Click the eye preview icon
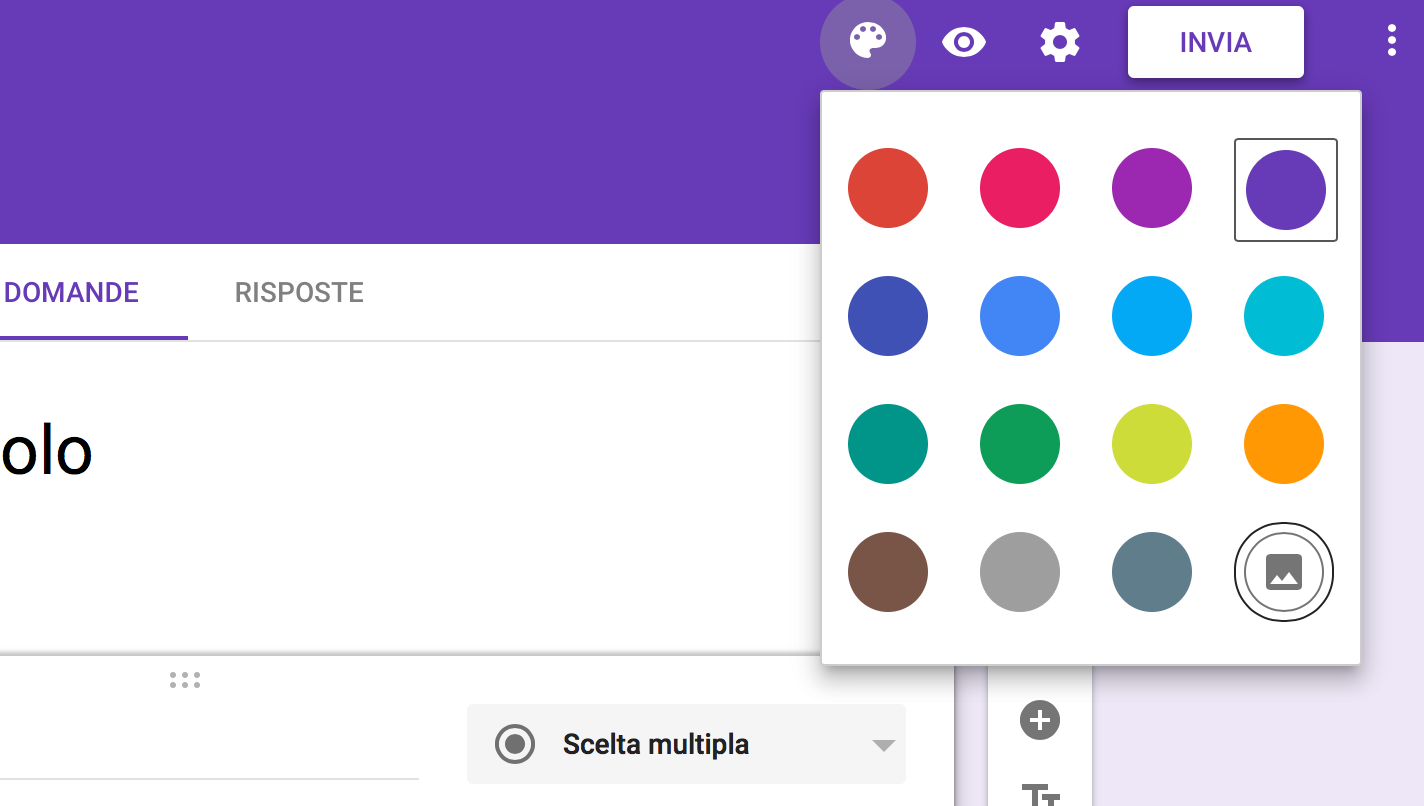Image resolution: width=1424 pixels, height=806 pixels. pos(964,42)
